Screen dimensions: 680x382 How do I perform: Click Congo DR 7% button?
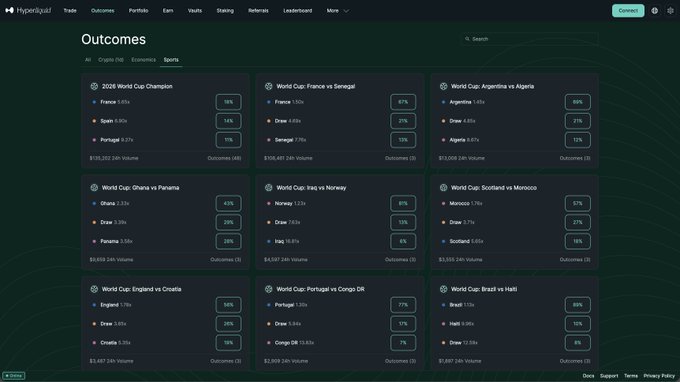(403, 343)
